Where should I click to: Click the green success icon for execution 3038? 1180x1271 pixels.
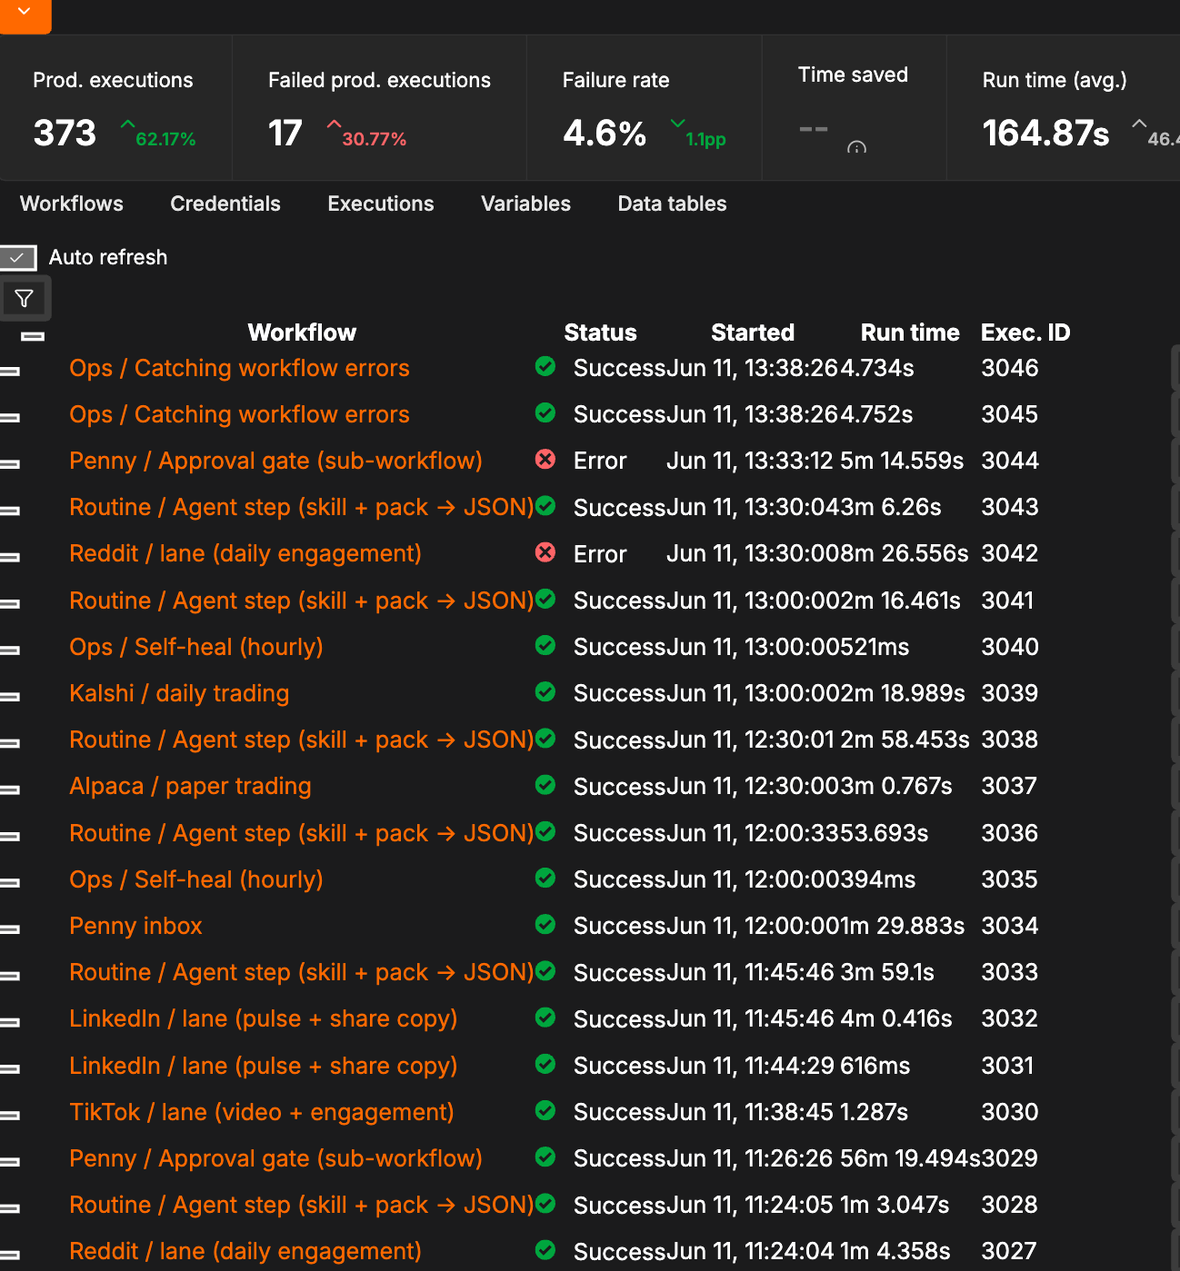click(545, 738)
